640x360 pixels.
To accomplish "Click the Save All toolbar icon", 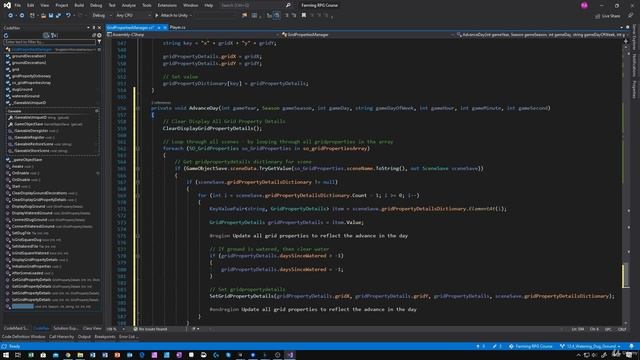I will 58,16.
